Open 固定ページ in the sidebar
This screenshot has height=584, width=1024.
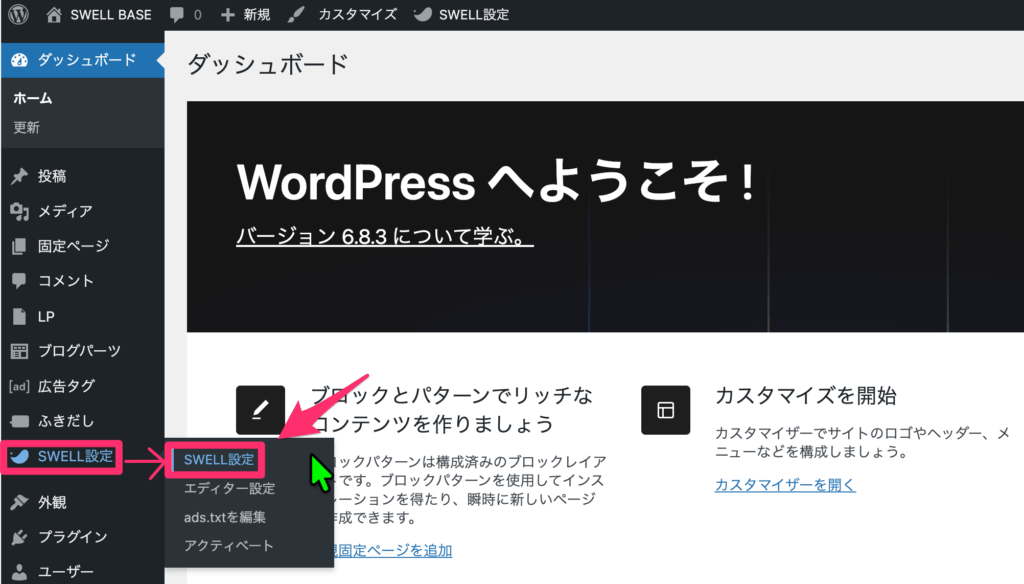click(x=73, y=246)
